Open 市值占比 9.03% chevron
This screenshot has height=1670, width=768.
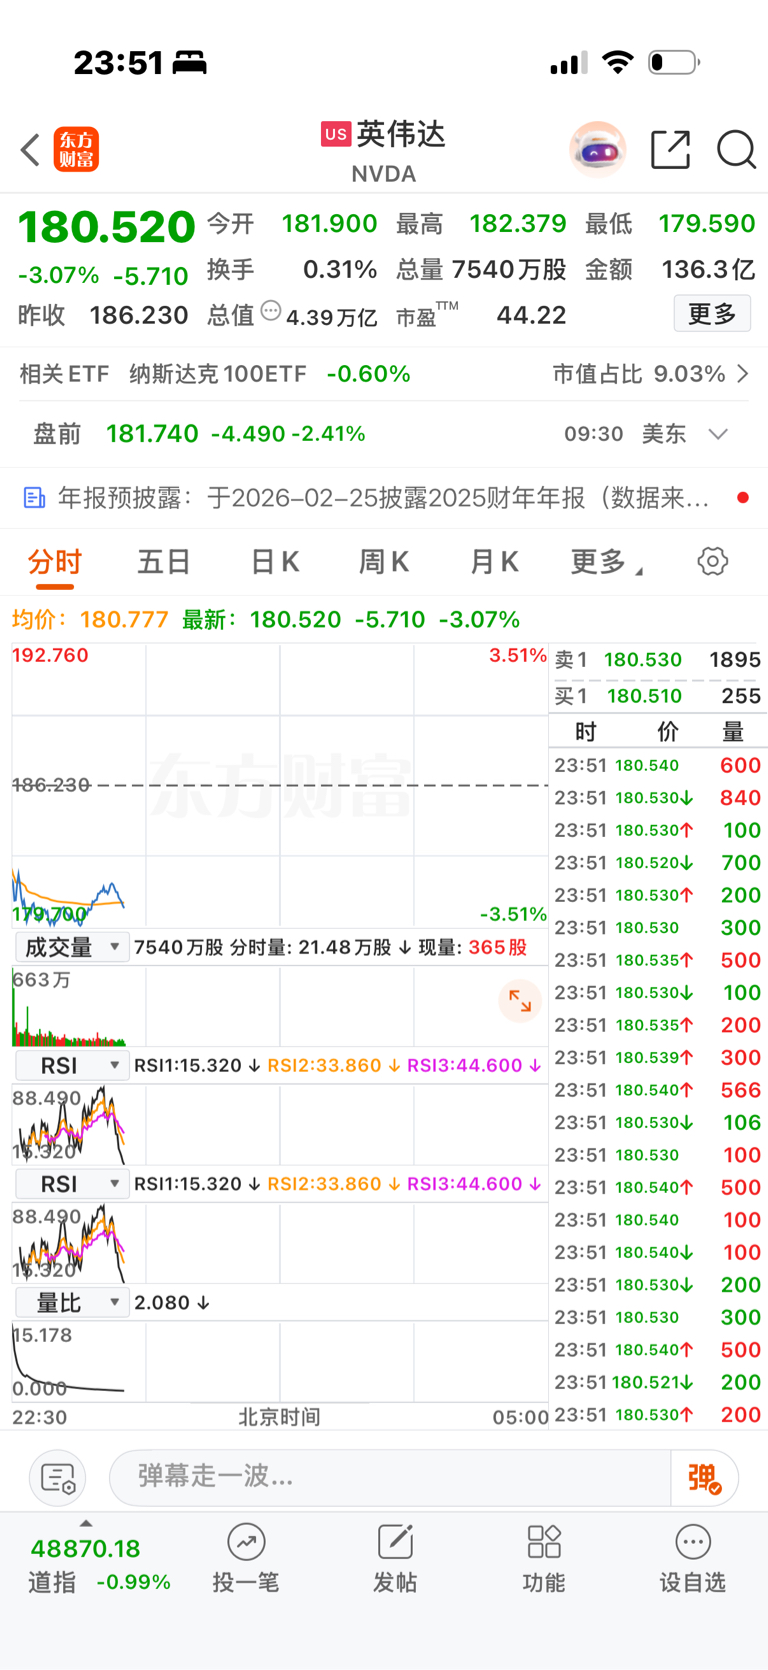tap(743, 374)
